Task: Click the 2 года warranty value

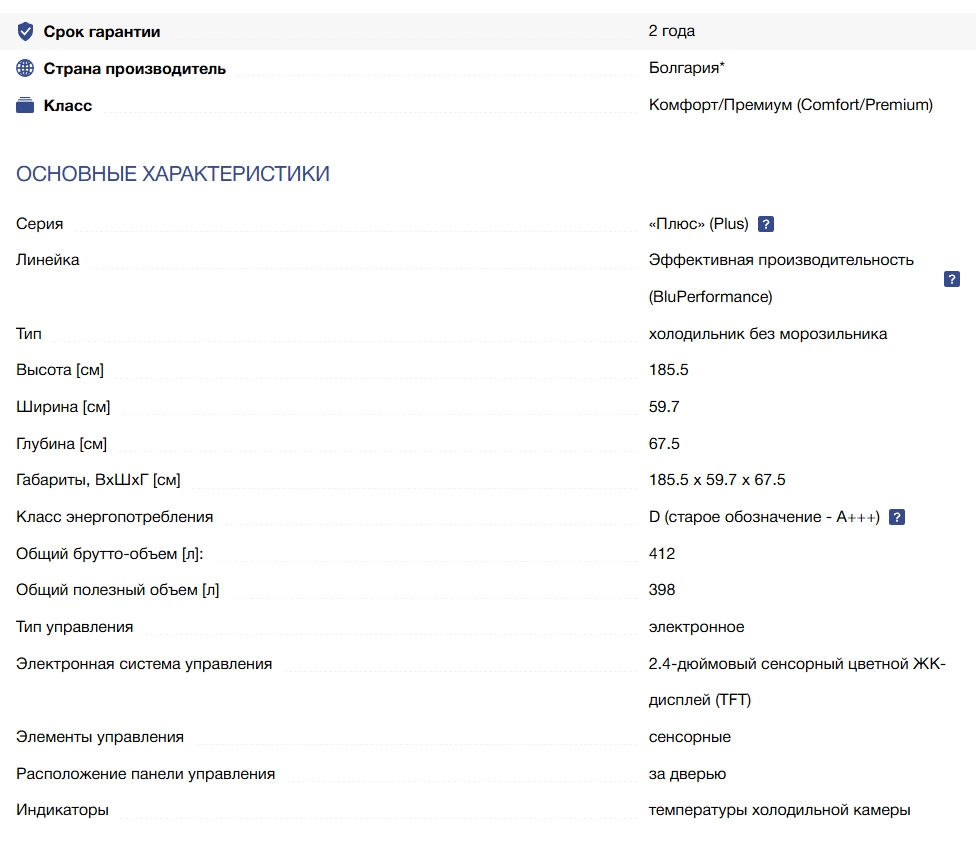Action: [x=672, y=31]
